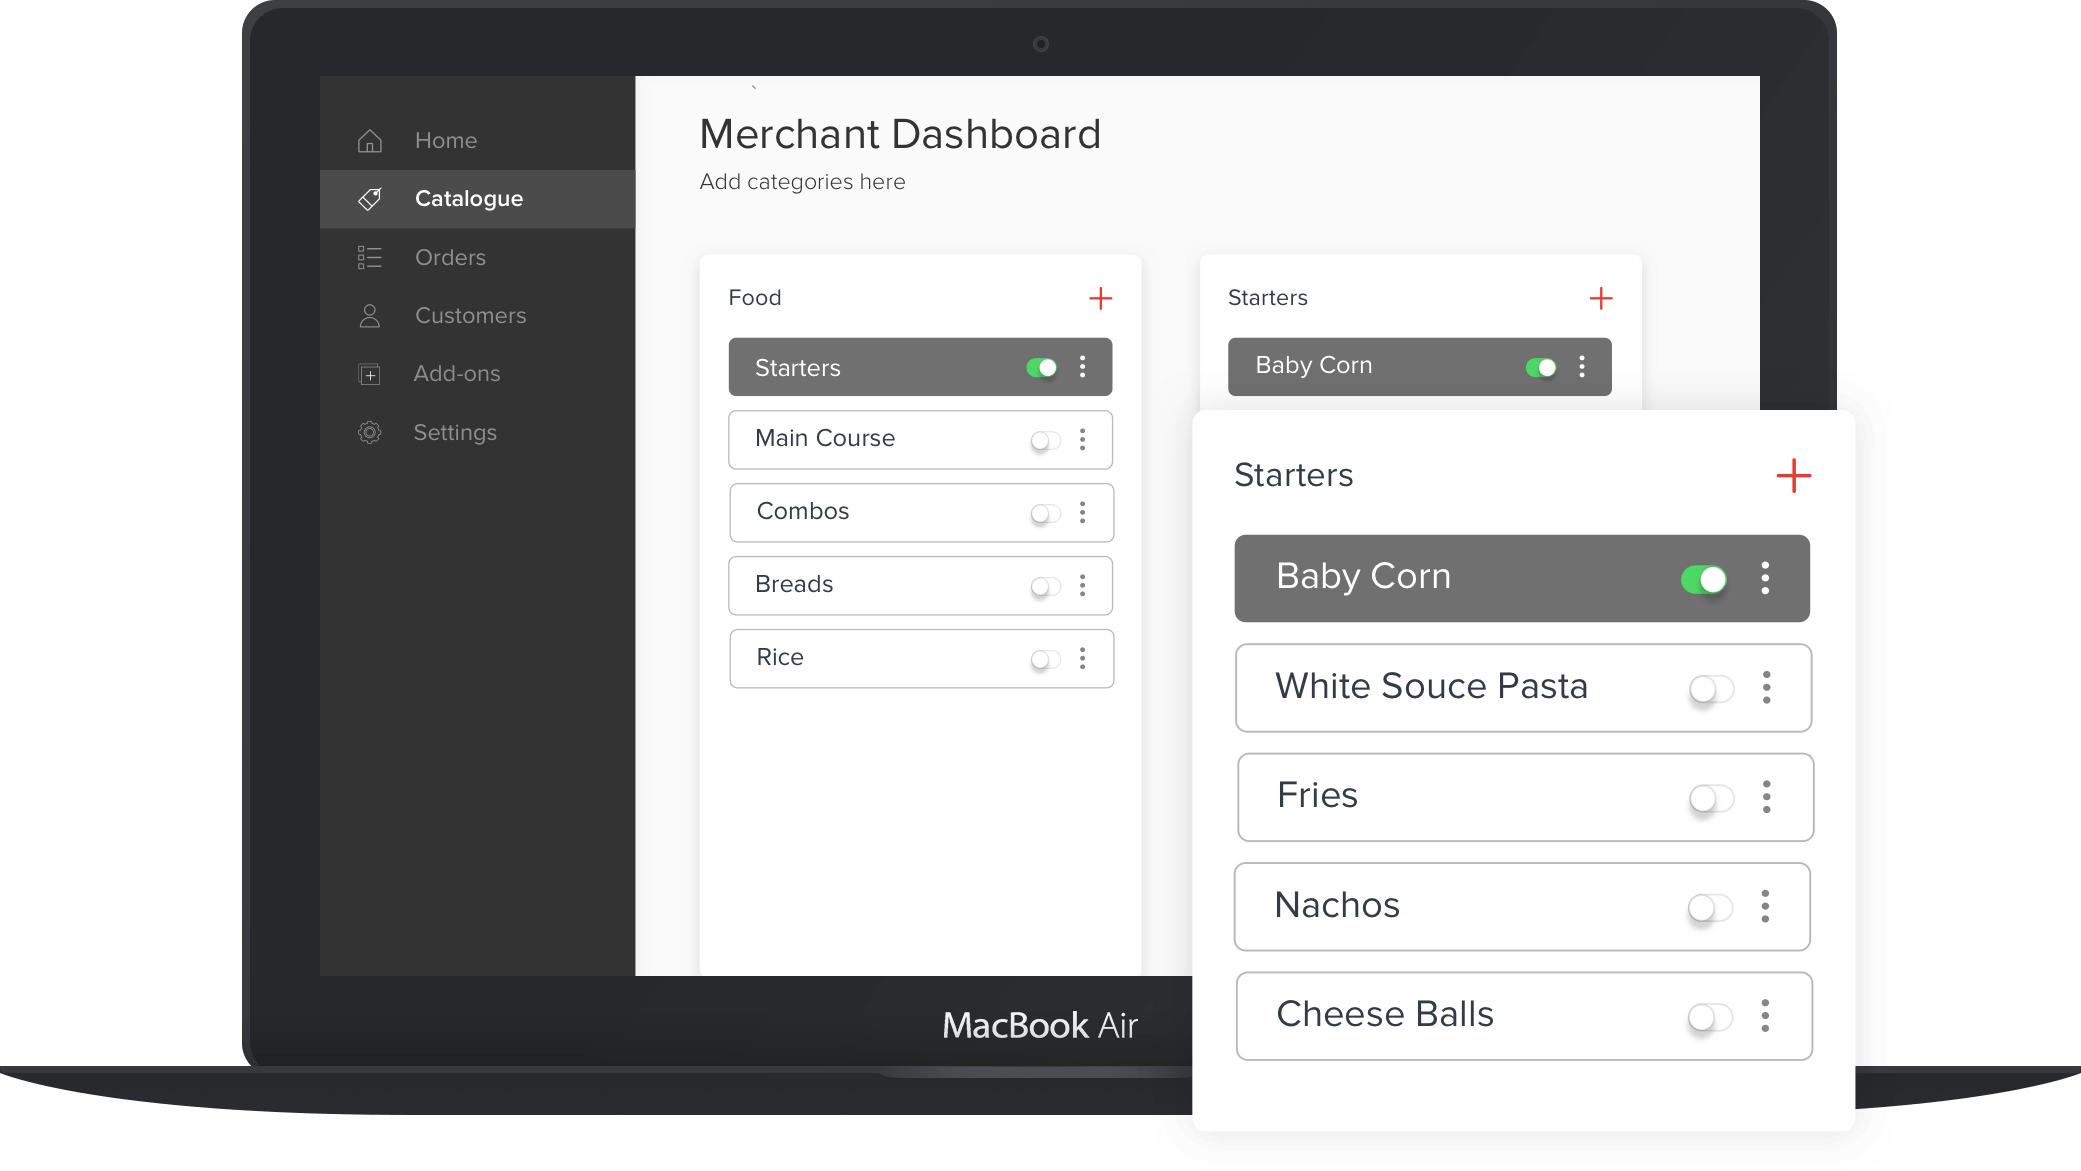The width and height of the screenshot is (2081, 1171).
Task: Click the three-dot menu on Nachos
Action: tap(1768, 905)
